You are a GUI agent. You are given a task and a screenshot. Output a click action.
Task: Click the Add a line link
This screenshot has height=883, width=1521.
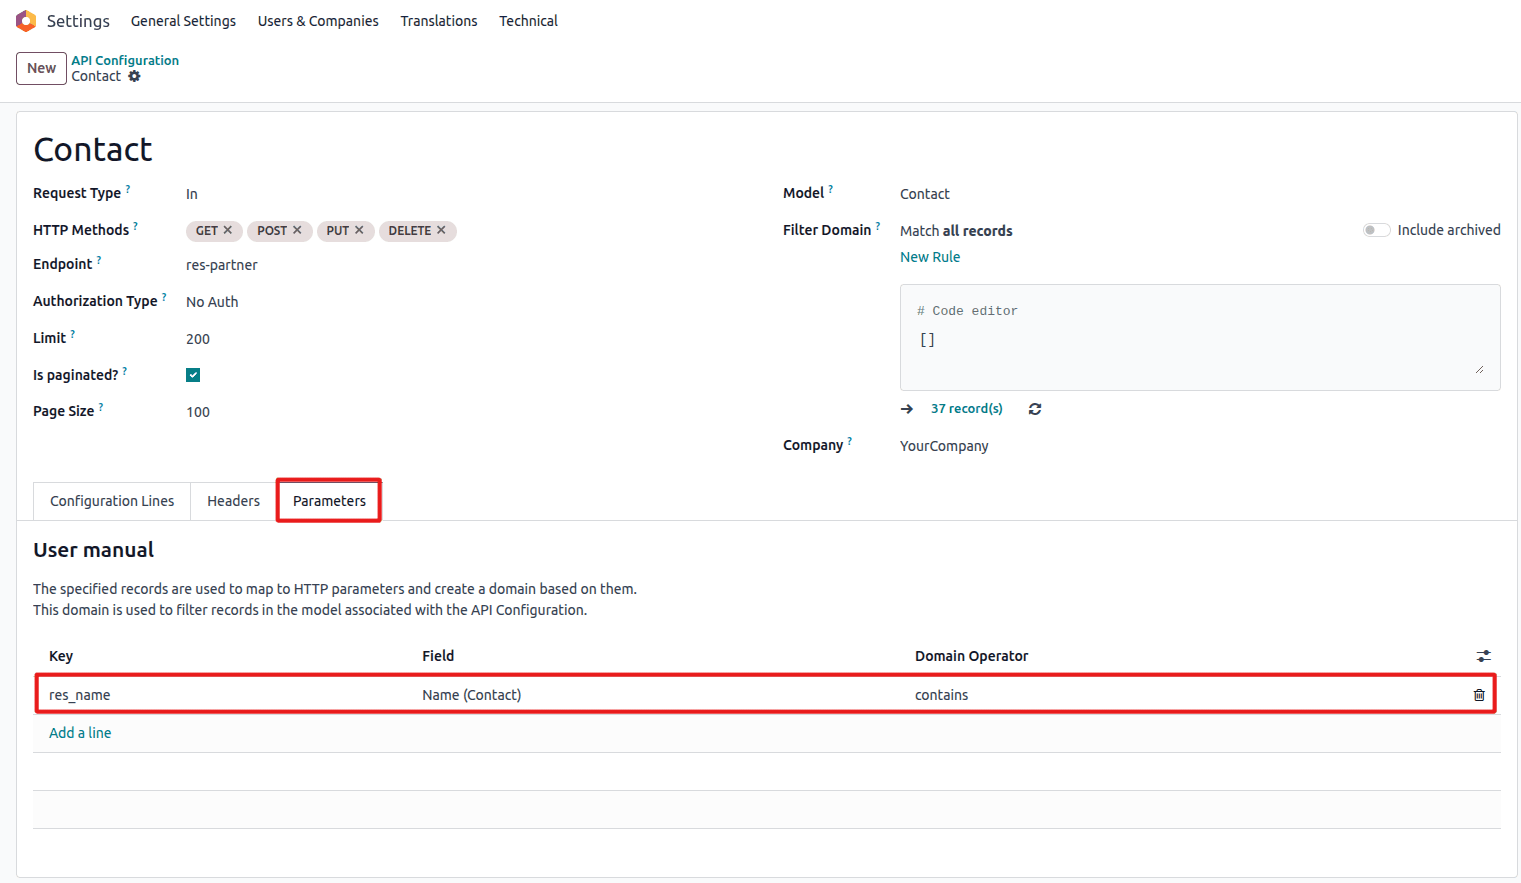[80, 733]
